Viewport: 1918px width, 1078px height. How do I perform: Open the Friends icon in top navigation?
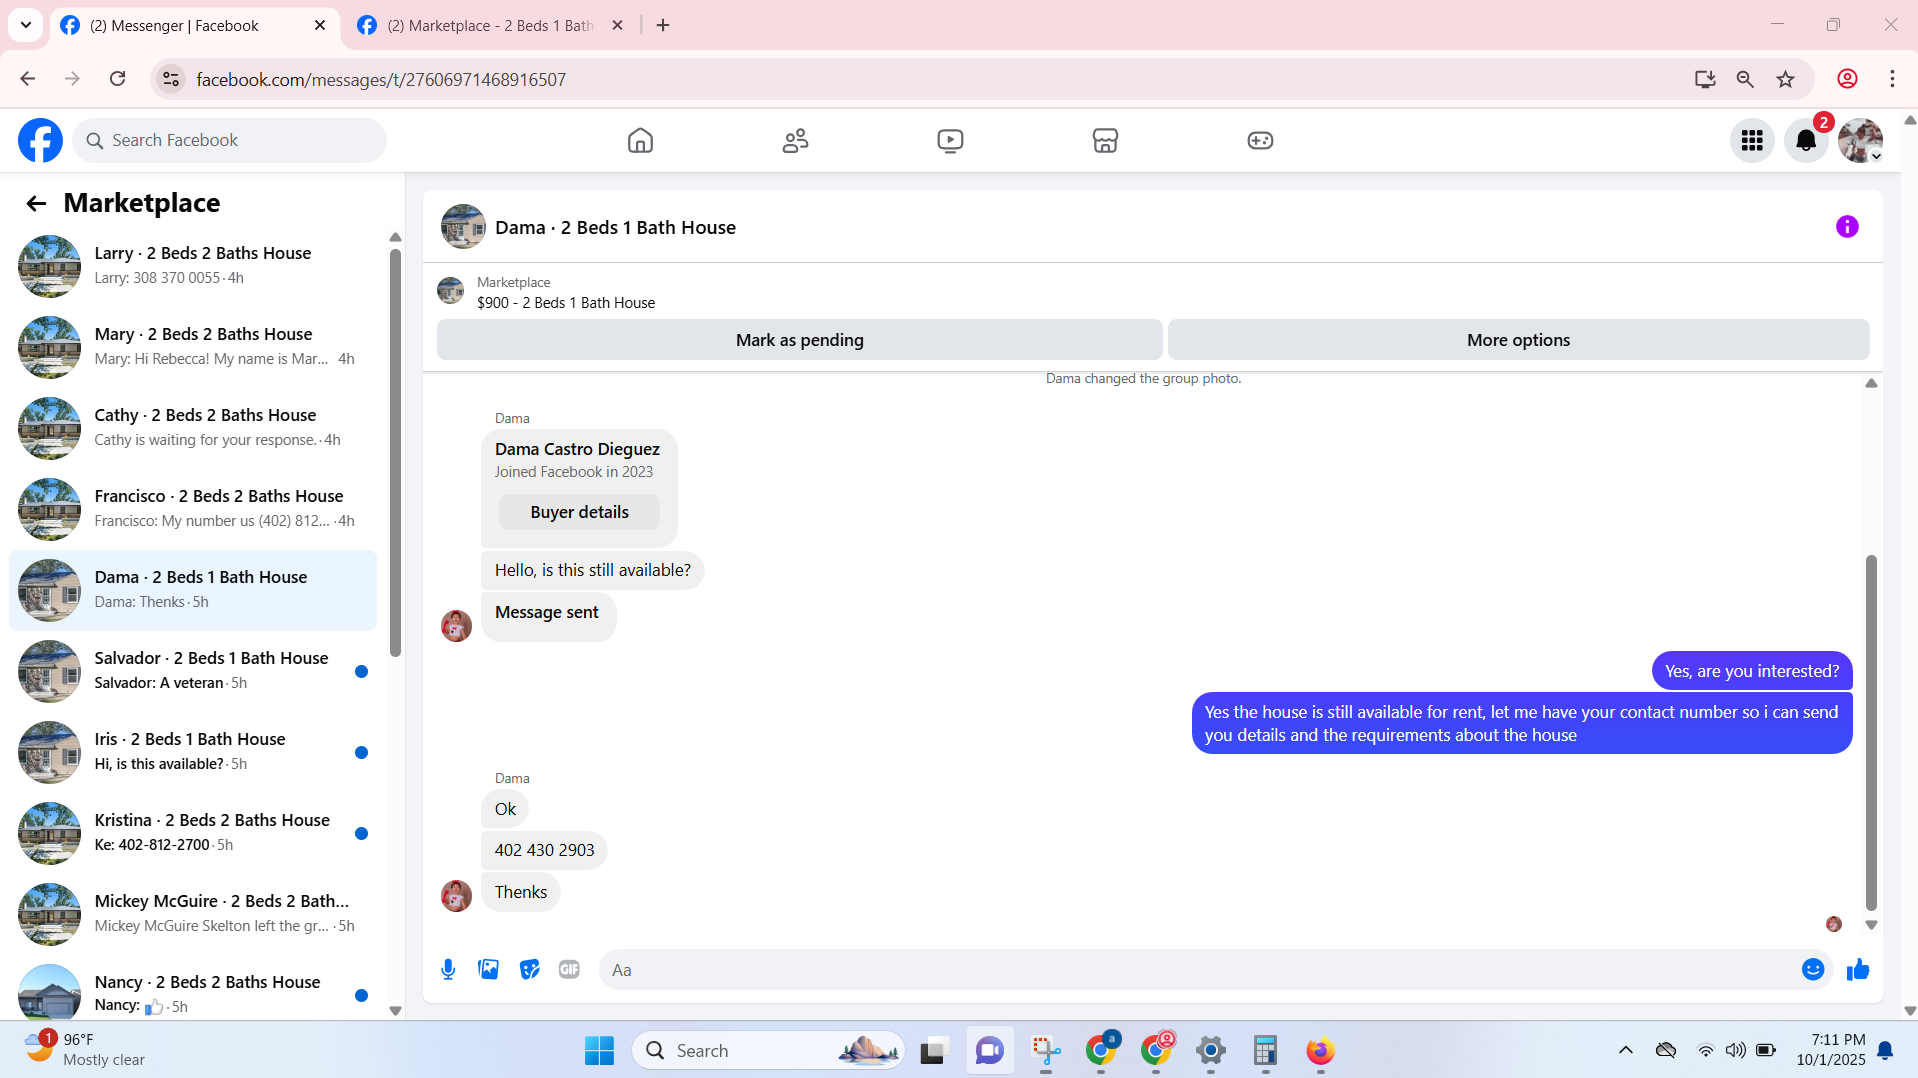click(x=795, y=141)
